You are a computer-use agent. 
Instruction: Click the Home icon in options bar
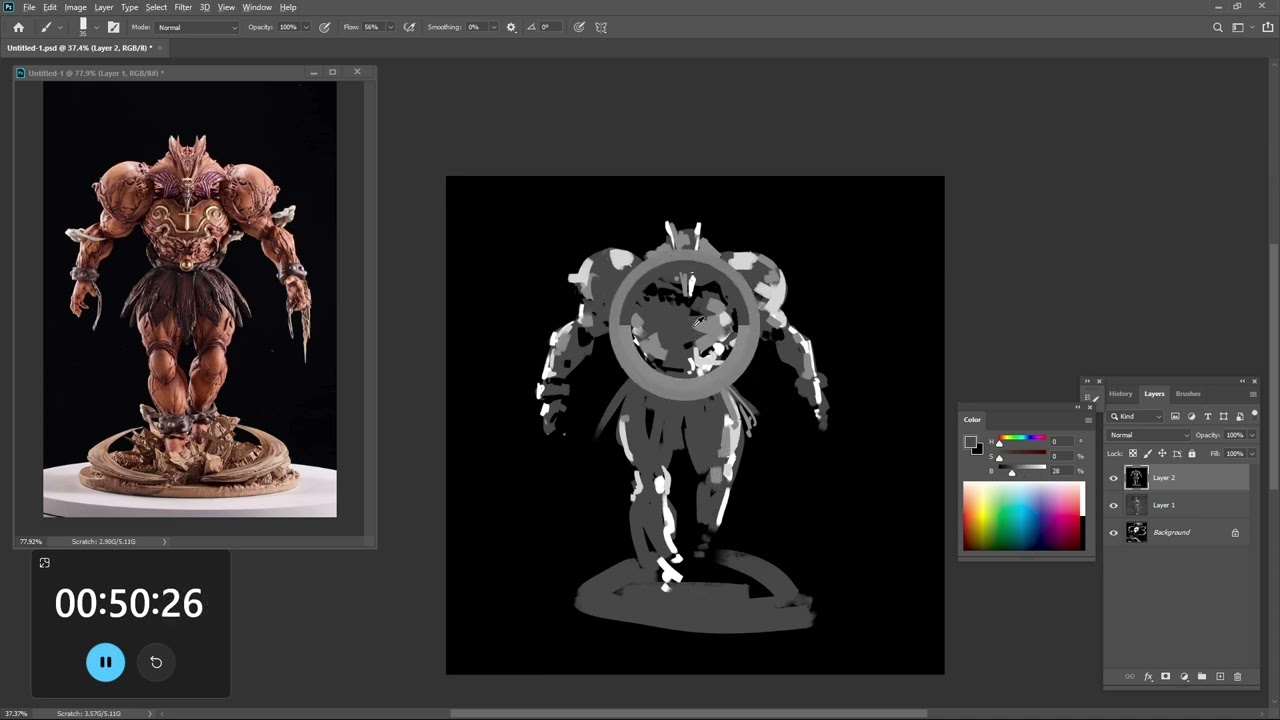(x=18, y=27)
